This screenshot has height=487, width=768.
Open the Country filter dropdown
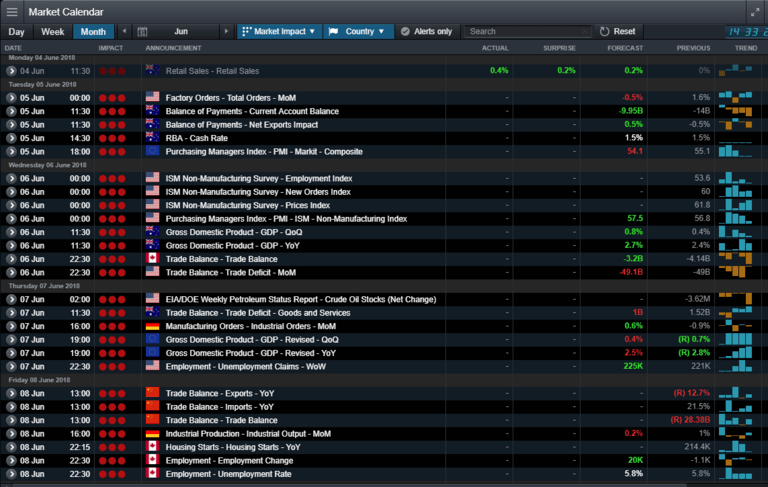point(358,31)
